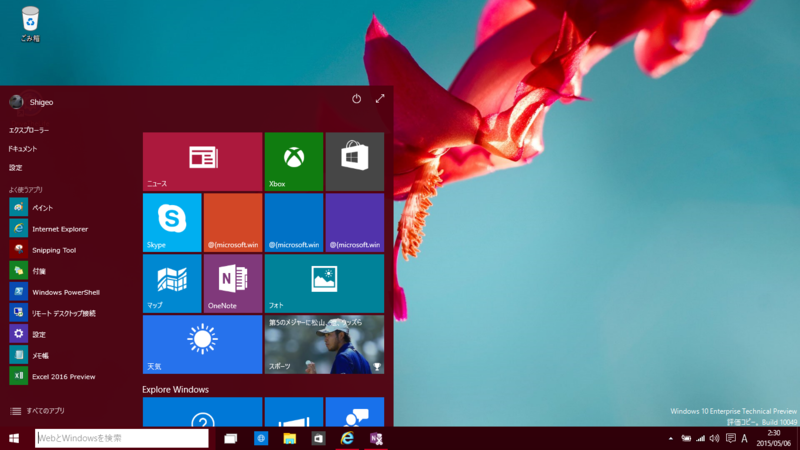800x450 pixels.
Task: Open ドキュメント in the Start menu
Action: click(23, 149)
